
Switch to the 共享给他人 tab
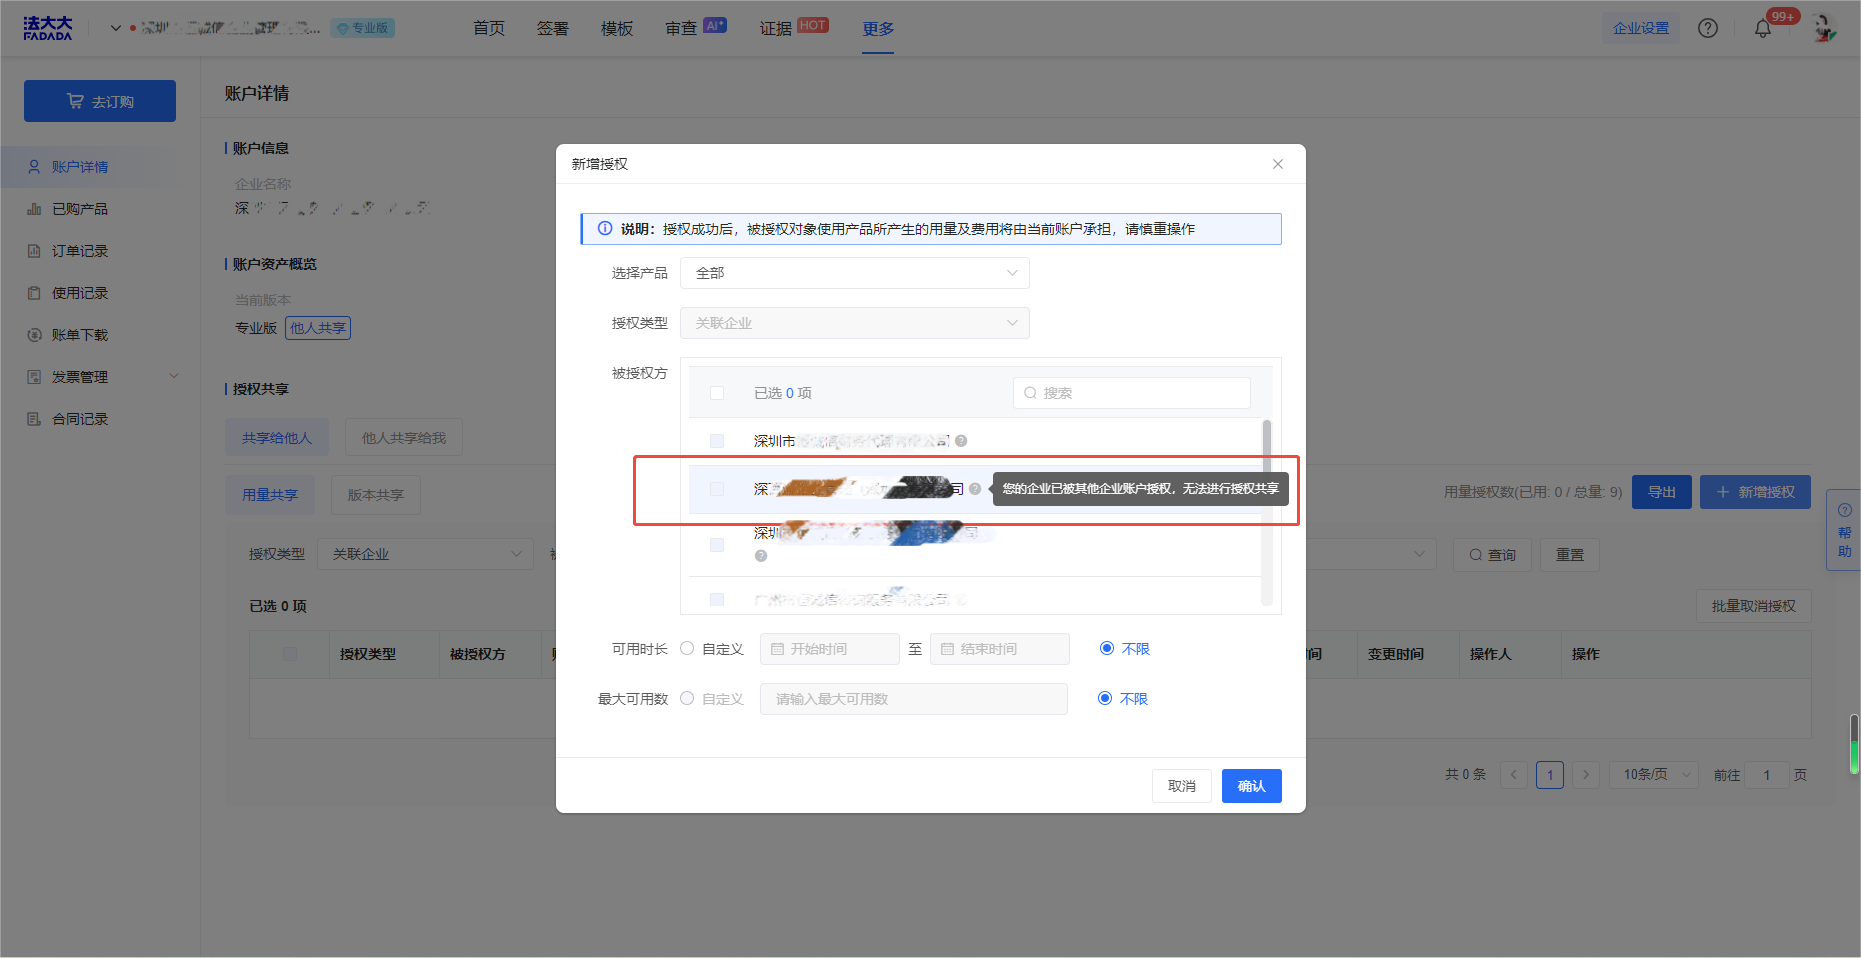pos(277,438)
